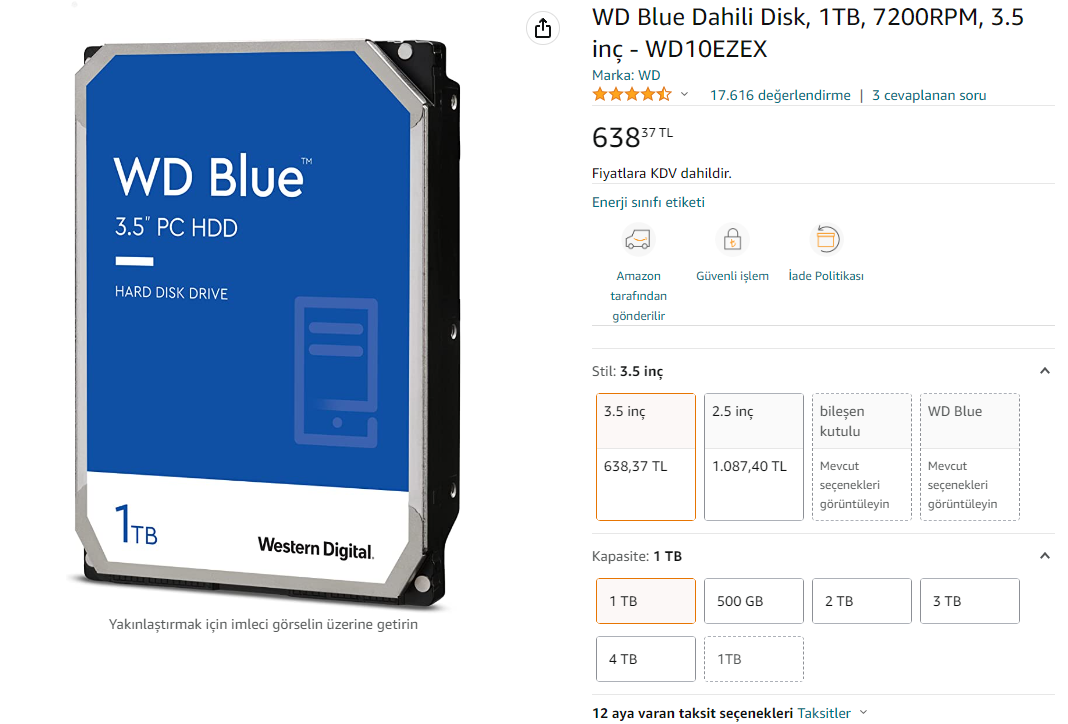Collapse the Kapasite section chevron
The image size is (1068, 724).
point(1044,556)
